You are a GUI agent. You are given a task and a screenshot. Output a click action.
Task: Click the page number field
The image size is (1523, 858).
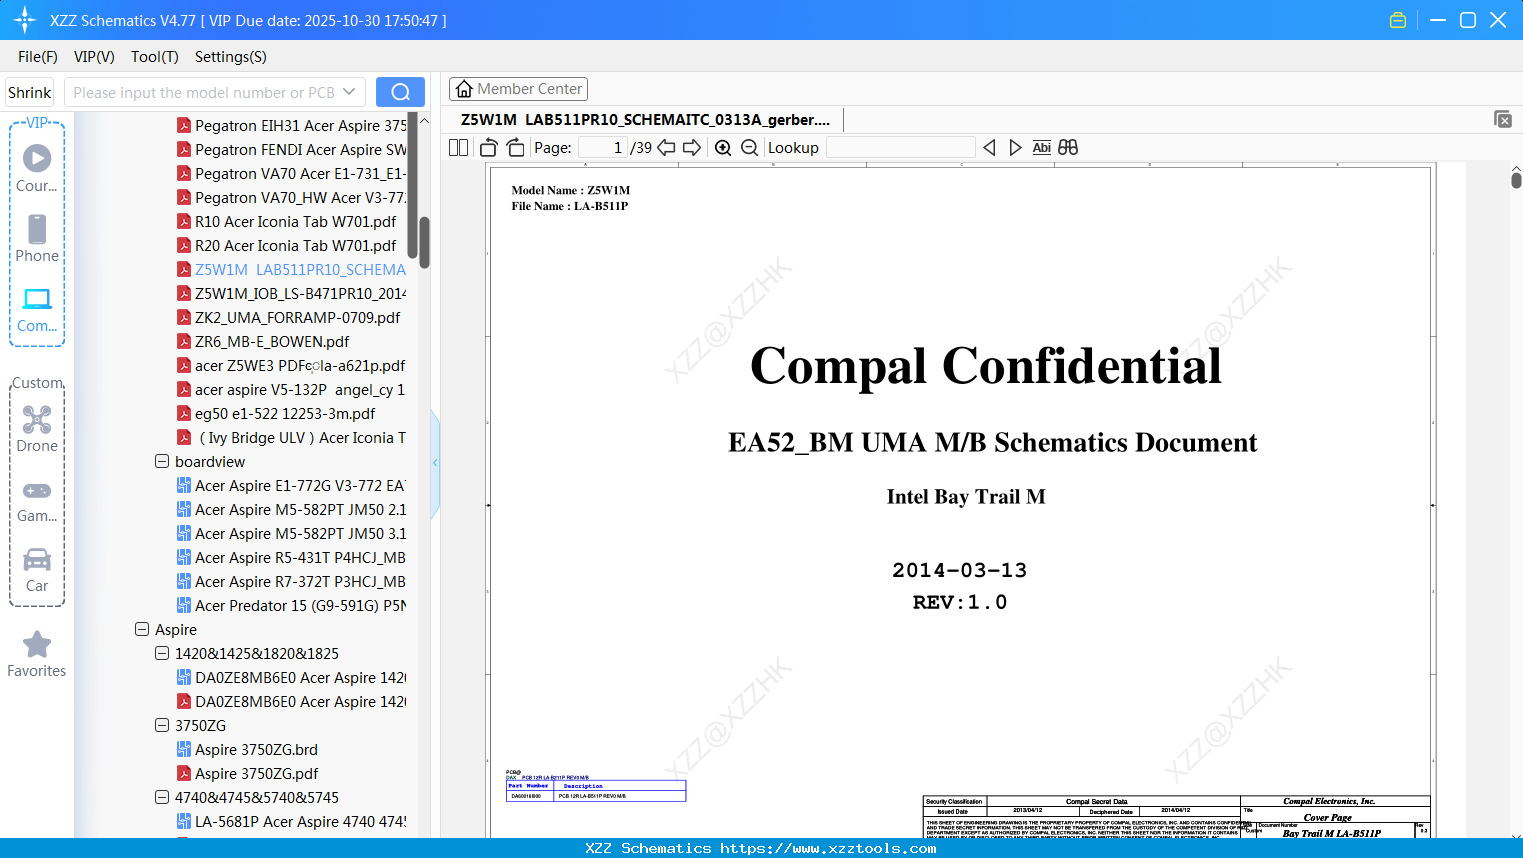603,148
